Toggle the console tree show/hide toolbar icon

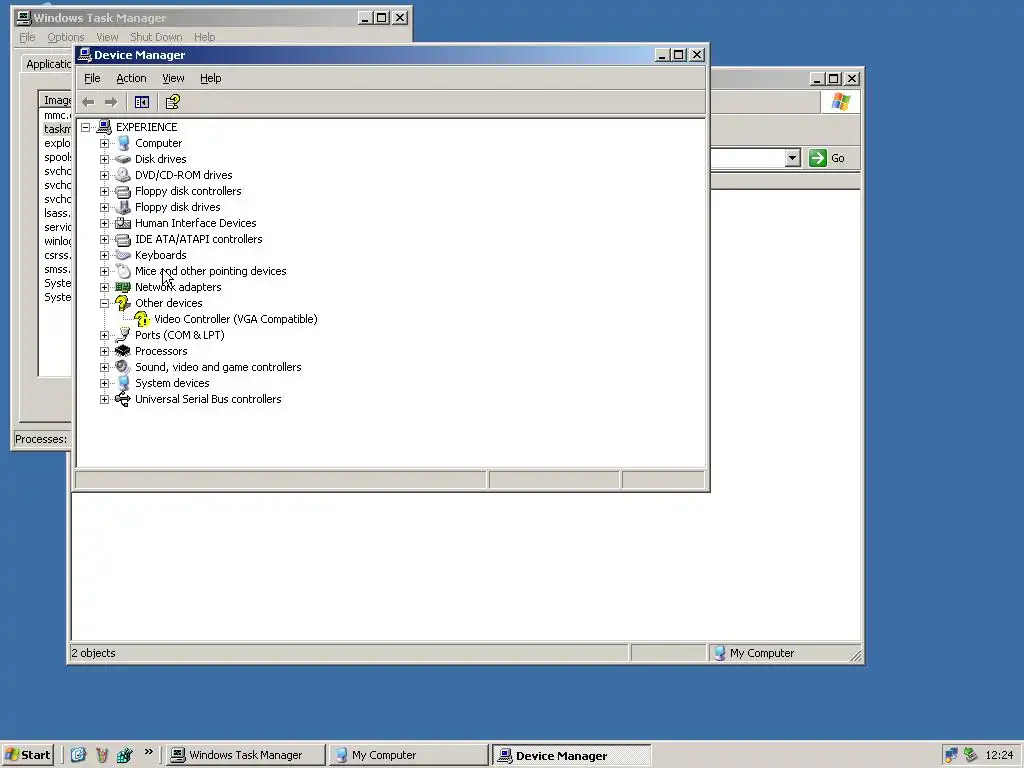point(142,102)
